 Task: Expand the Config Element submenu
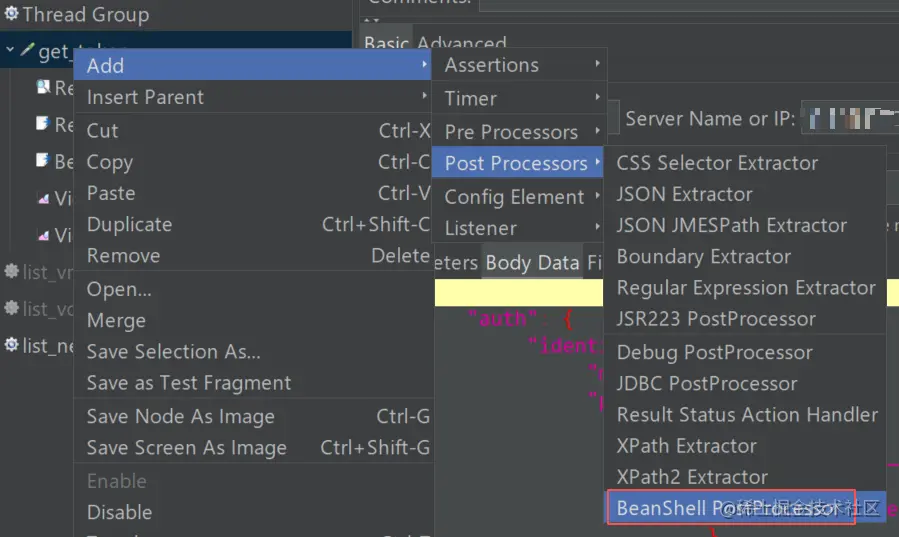[x=518, y=197]
